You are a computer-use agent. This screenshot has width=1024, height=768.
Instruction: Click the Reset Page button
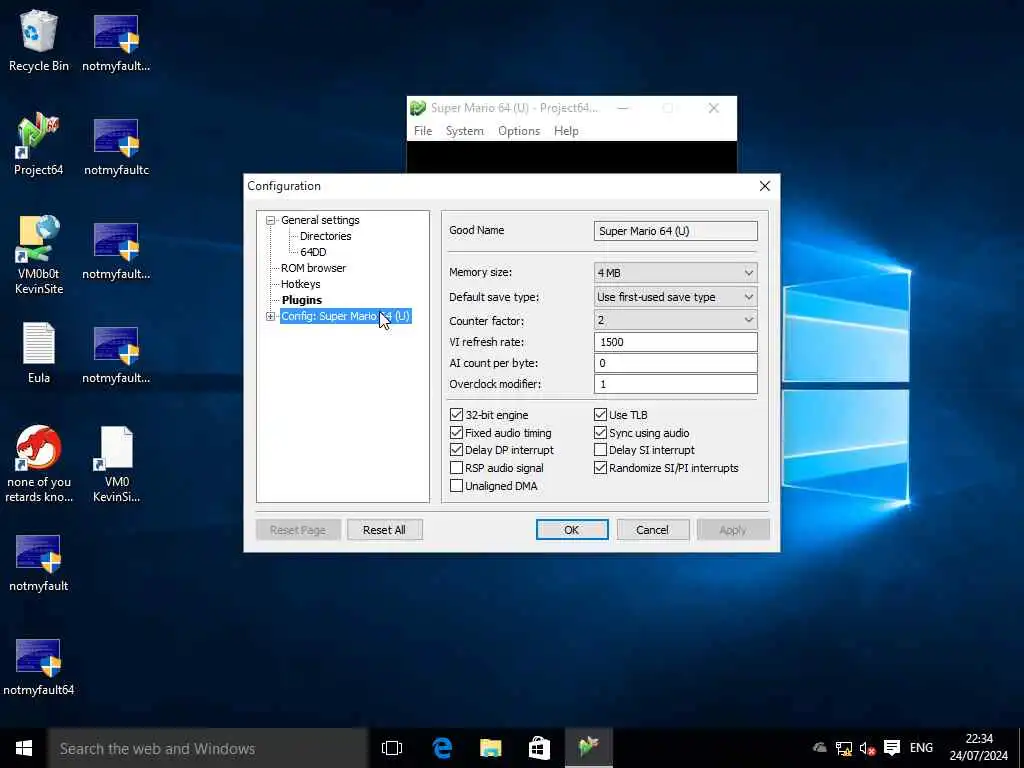[x=298, y=530]
